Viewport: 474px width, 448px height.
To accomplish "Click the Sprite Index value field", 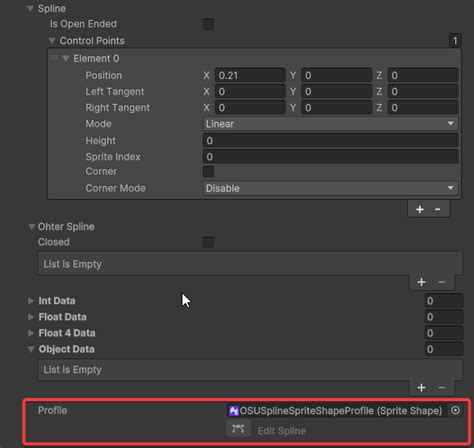I will (330, 157).
